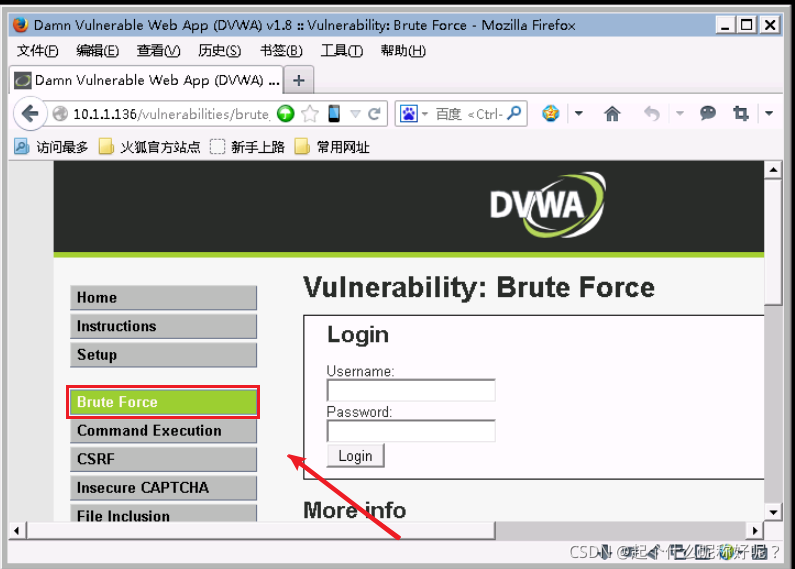Click the search magnifier in Baidu box
Viewport: 795px width, 569px height.
point(514,113)
